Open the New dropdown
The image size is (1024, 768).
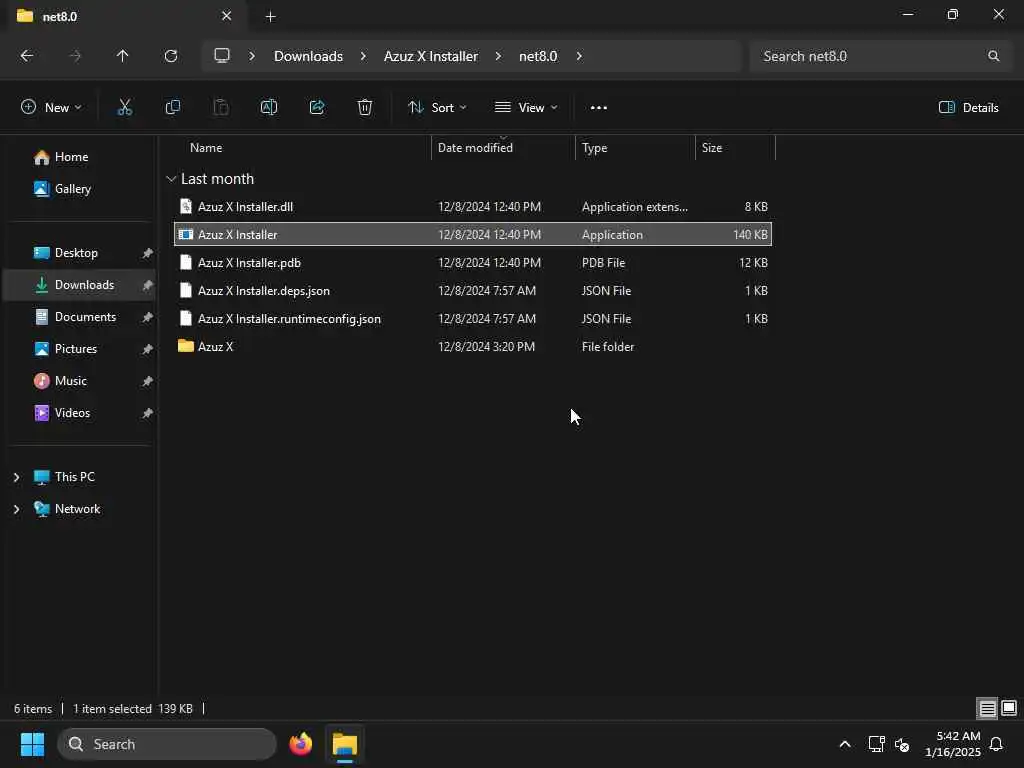pos(51,108)
